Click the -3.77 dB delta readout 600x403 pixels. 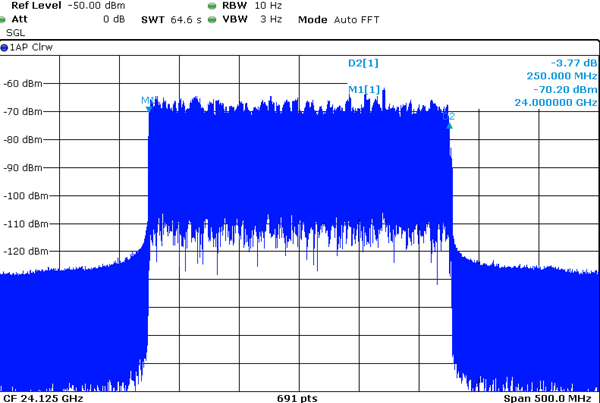[x=574, y=63]
